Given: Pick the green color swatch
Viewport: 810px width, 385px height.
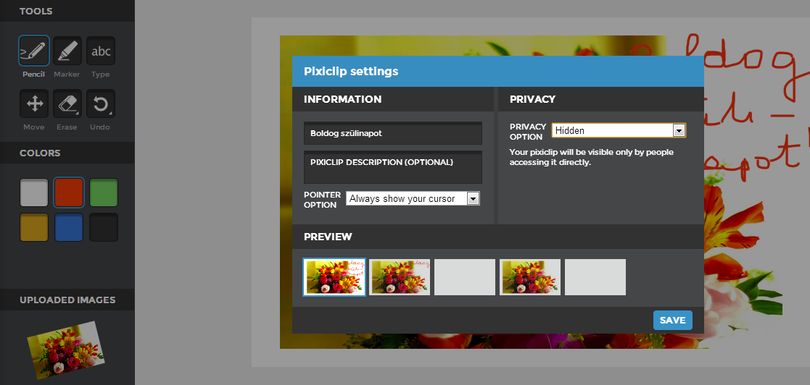Looking at the screenshot, I should (x=104, y=193).
